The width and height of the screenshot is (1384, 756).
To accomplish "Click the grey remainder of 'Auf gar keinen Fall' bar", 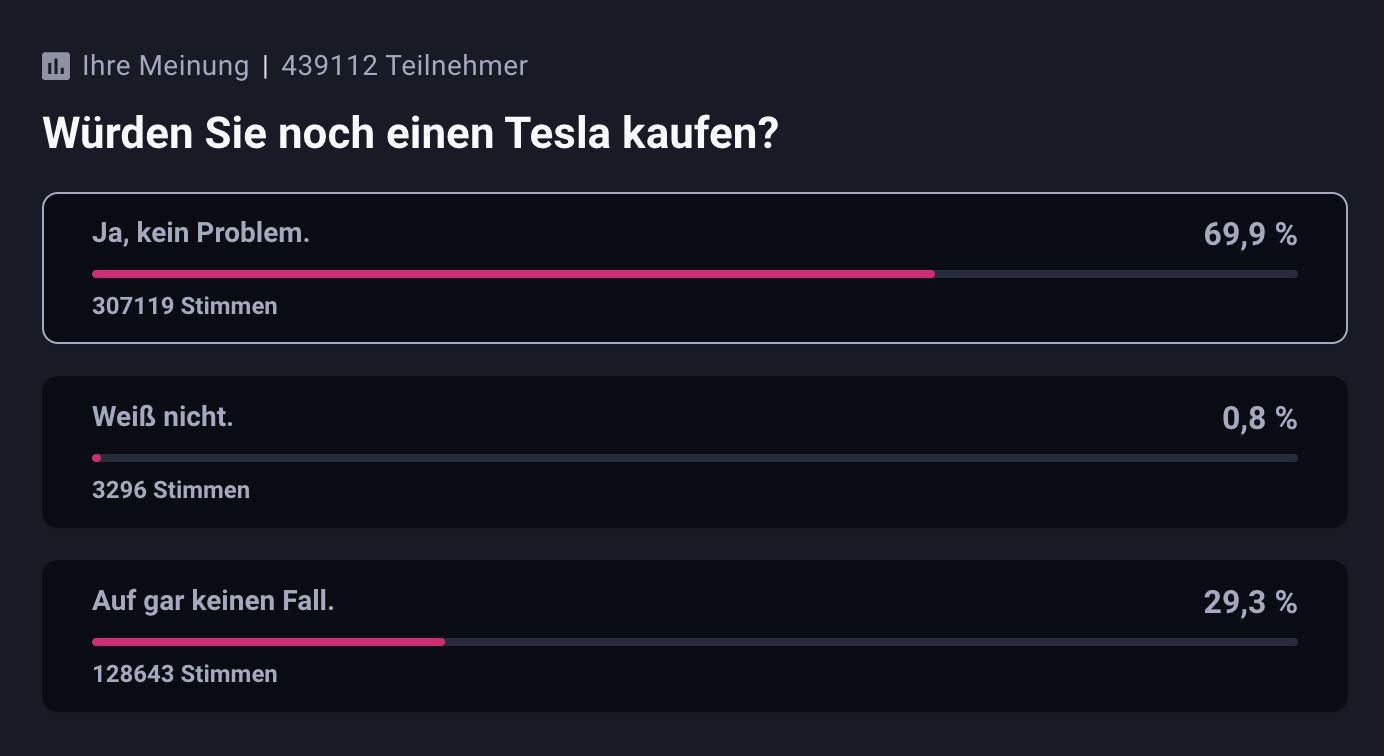I will pos(871,642).
